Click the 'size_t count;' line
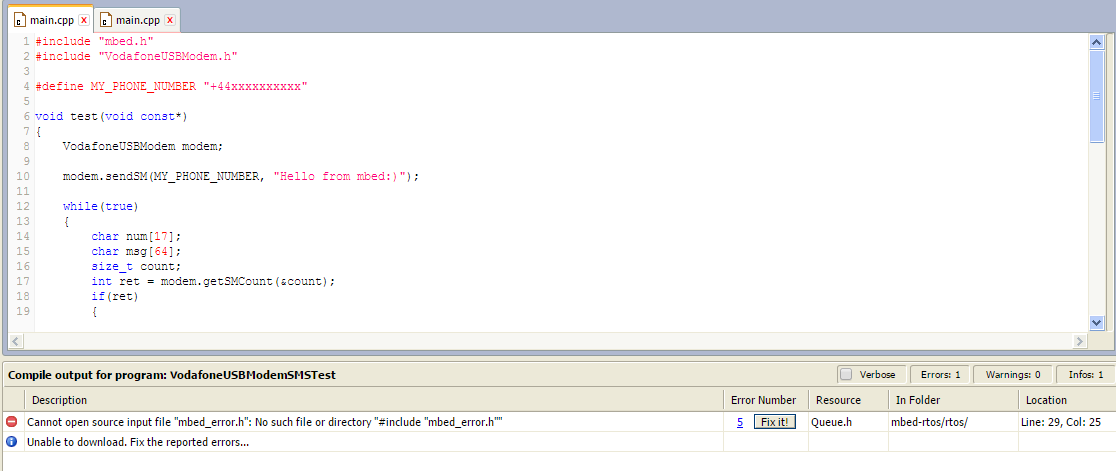This screenshot has height=471, width=1116. (137, 266)
